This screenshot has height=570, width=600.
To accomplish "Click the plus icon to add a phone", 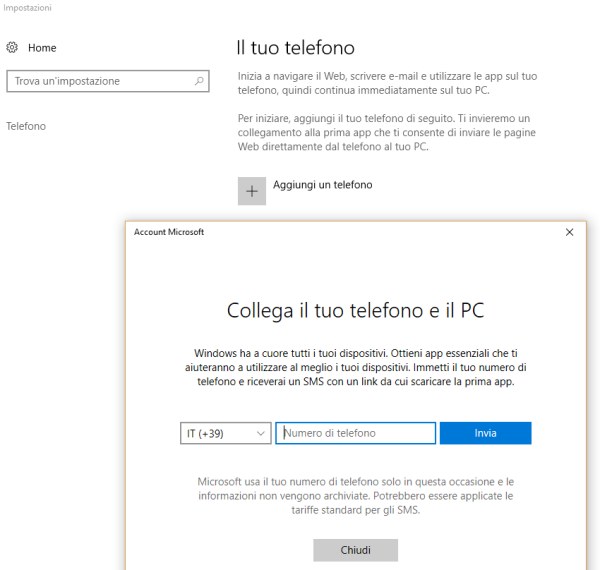I will pos(252,191).
